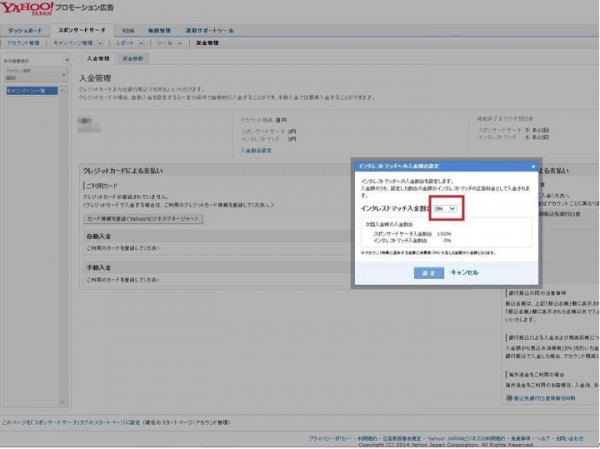Click the help icon next to インタレストマッチ remaining days
This screenshot has width=600, height=449.
point(527,137)
